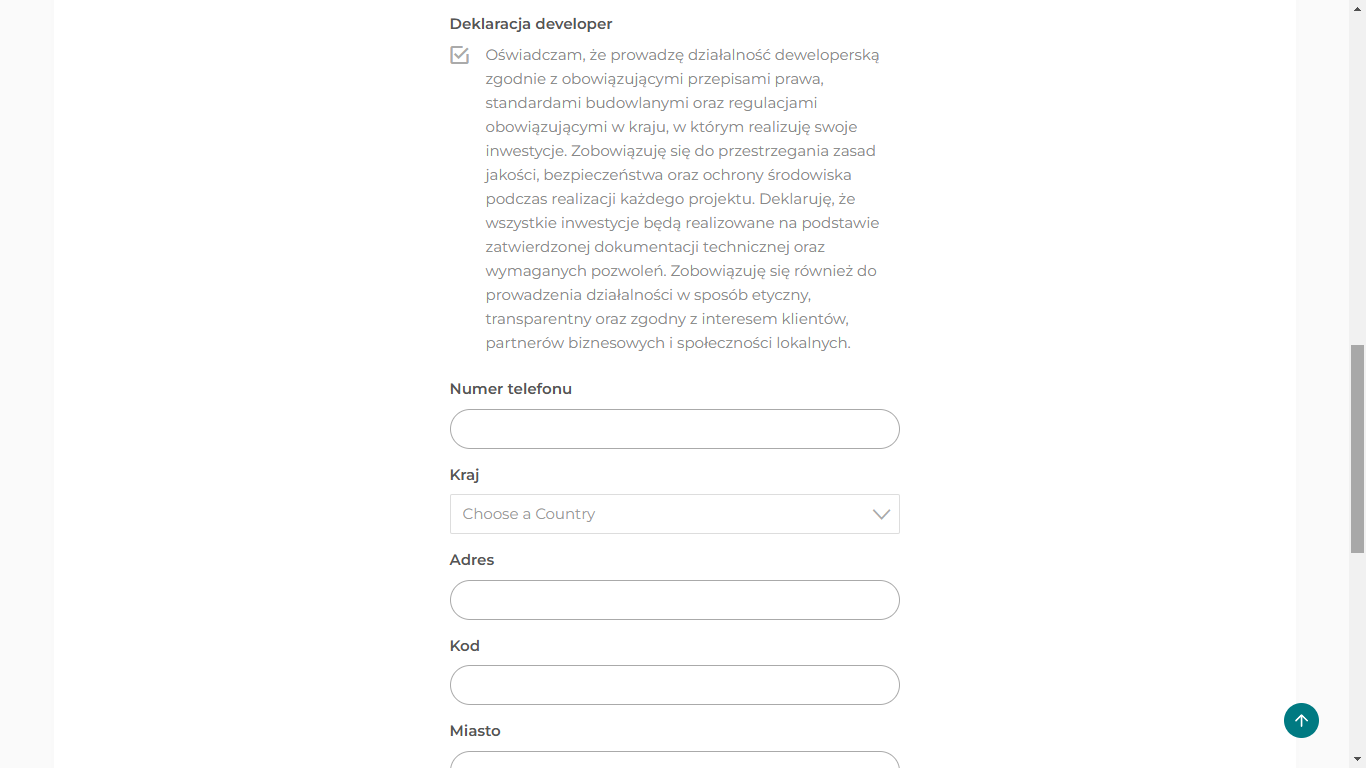This screenshot has height=768, width=1366.
Task: Click the scrollbar track above the thumb
Action: pos(1357,180)
